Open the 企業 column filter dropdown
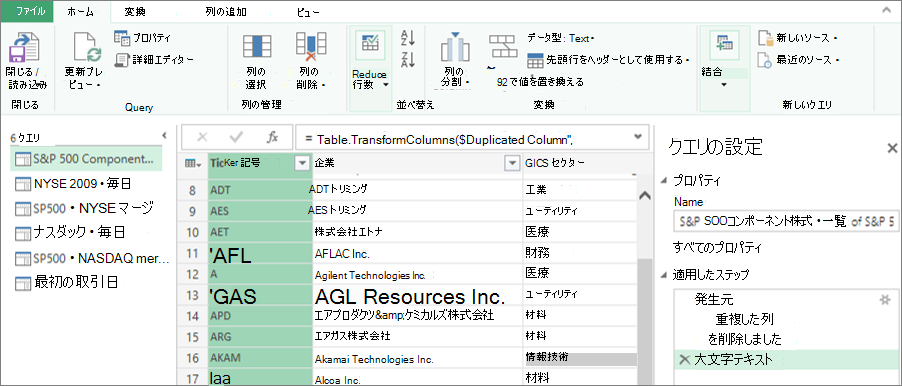Screen dimensions: 902x386 511,164
